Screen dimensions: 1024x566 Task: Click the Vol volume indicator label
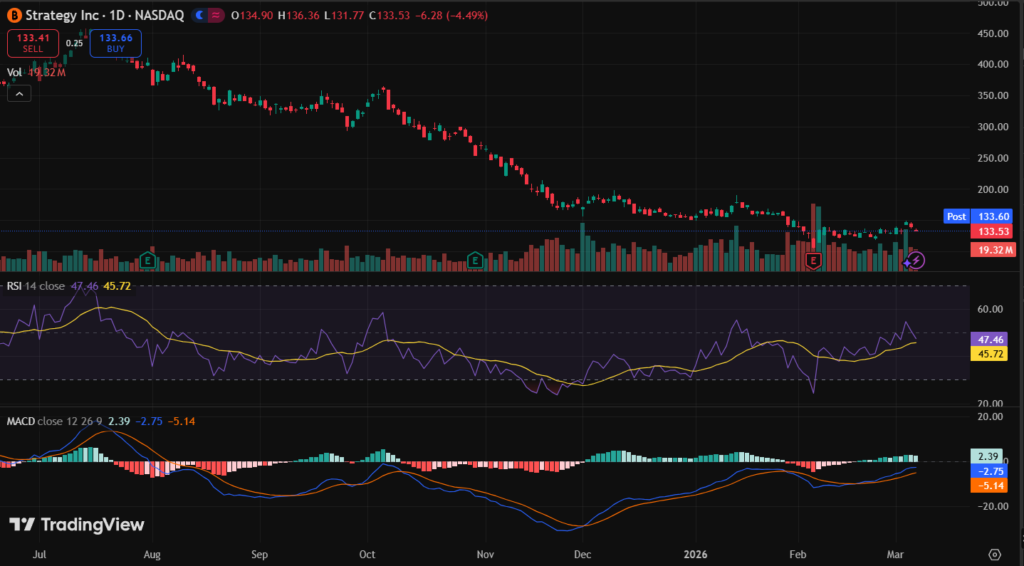(15, 72)
